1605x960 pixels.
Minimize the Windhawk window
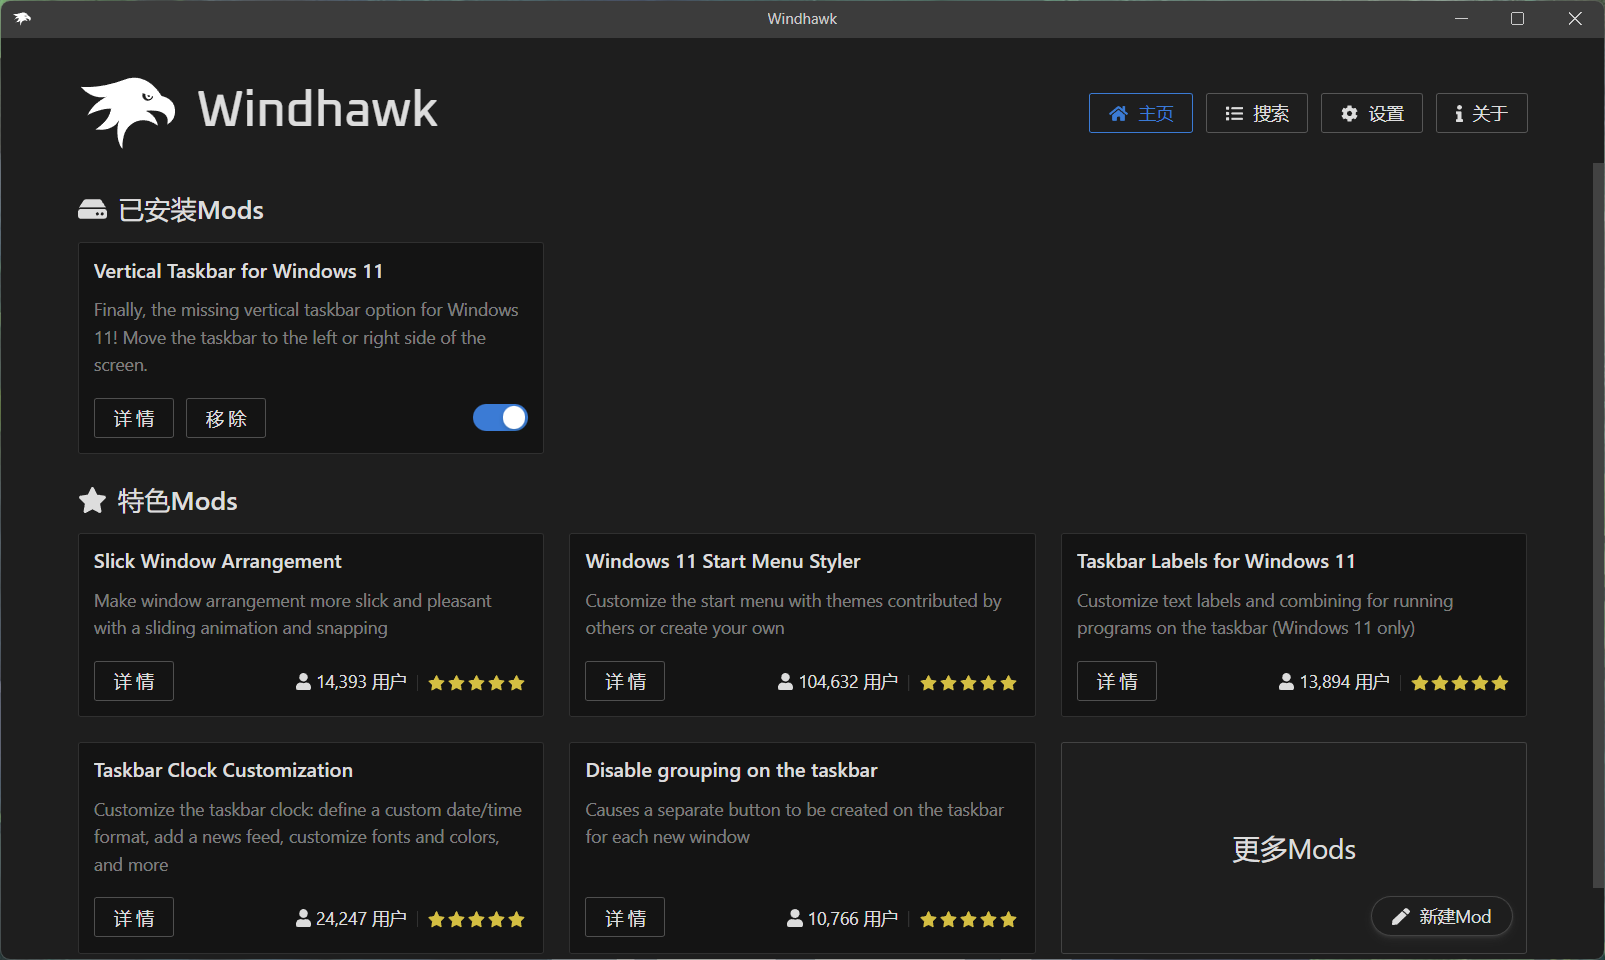1461,18
